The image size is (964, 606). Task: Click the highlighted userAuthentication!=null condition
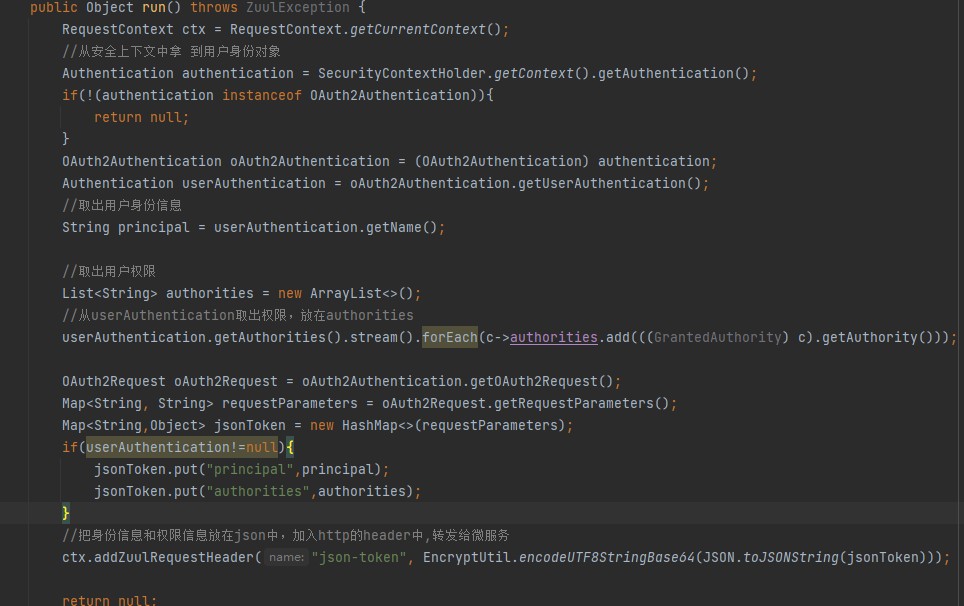(182, 447)
